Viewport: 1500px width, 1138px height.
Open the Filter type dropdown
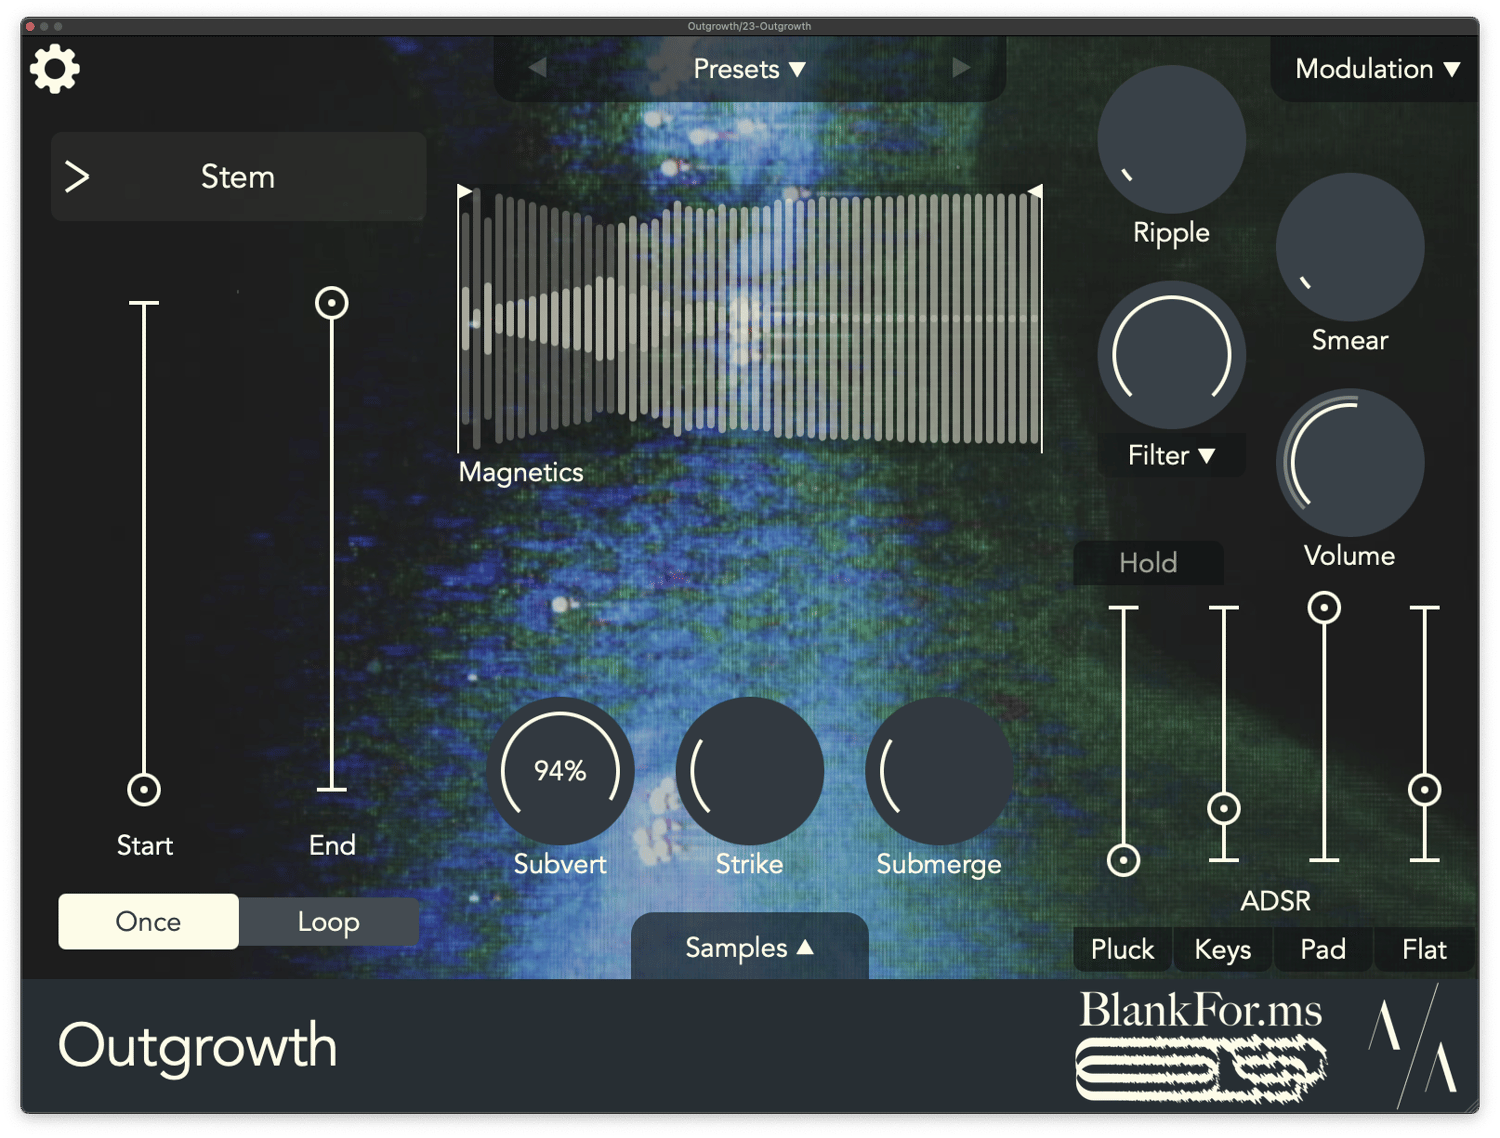1171,456
